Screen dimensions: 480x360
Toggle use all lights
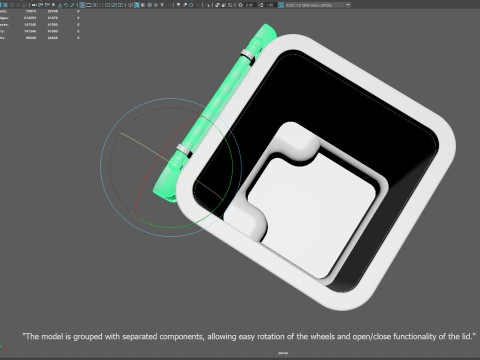point(162,5)
